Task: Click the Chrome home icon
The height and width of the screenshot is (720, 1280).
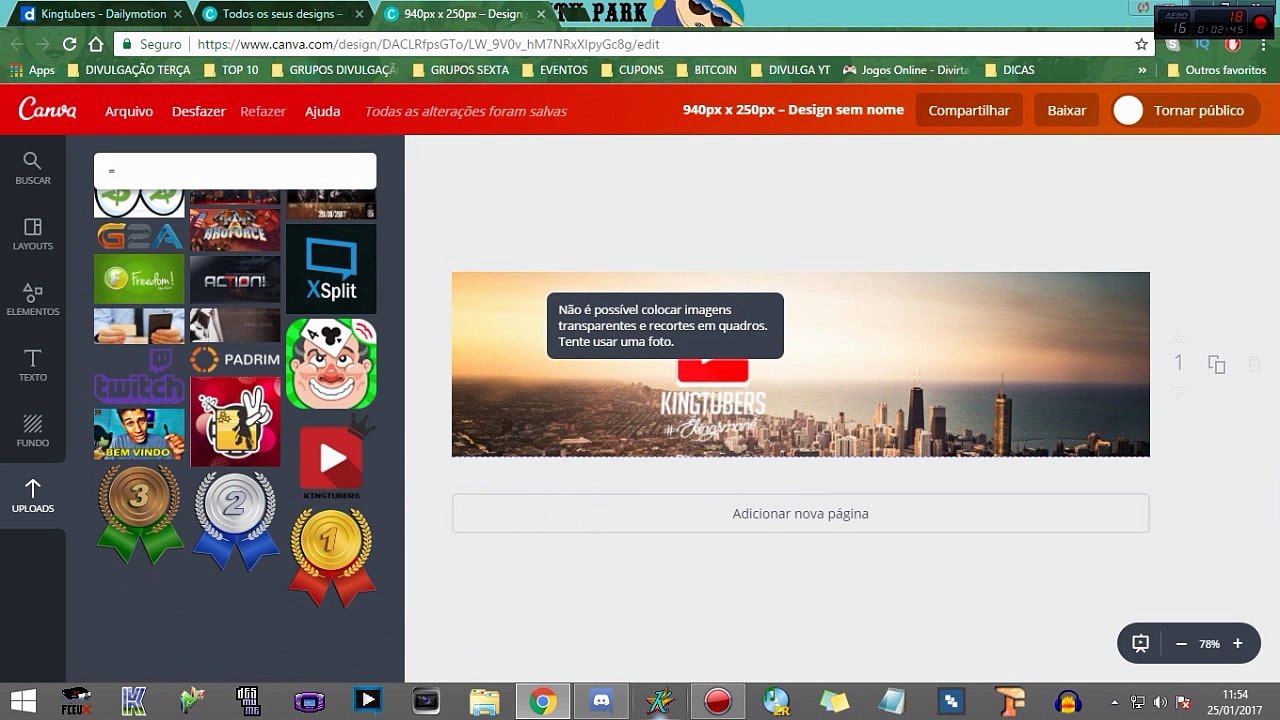Action: [x=96, y=44]
